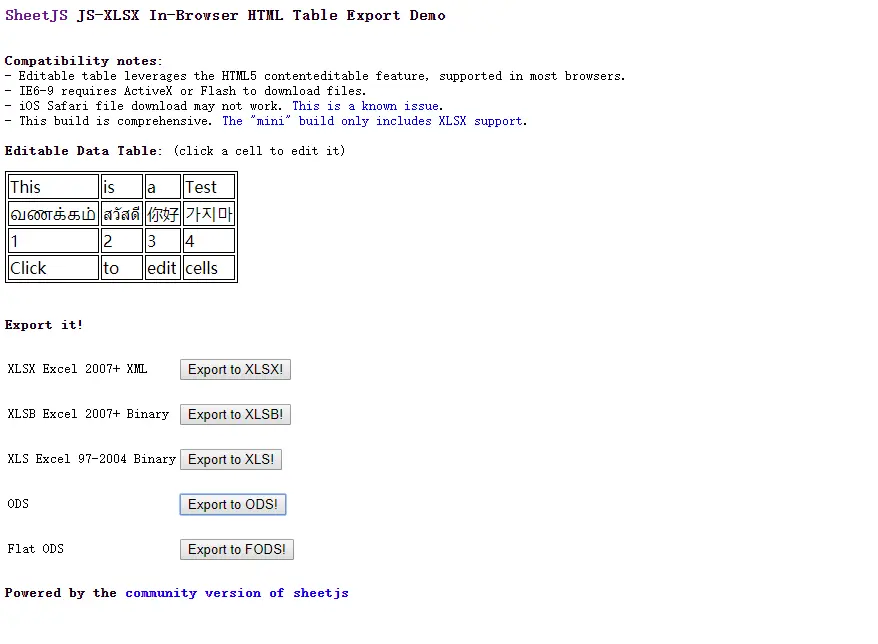Click the line 'IE6-9 requires ActiveX or Flash'
The width and height of the screenshot is (878, 644).
(185, 91)
